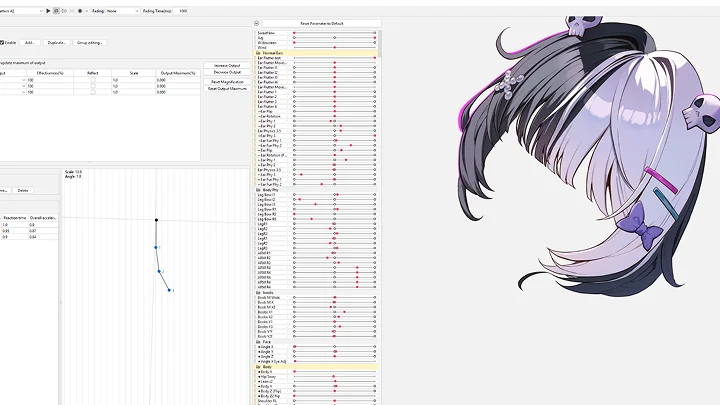Play the physics animation preview
The height and width of the screenshot is (405, 720).
click(48, 11)
